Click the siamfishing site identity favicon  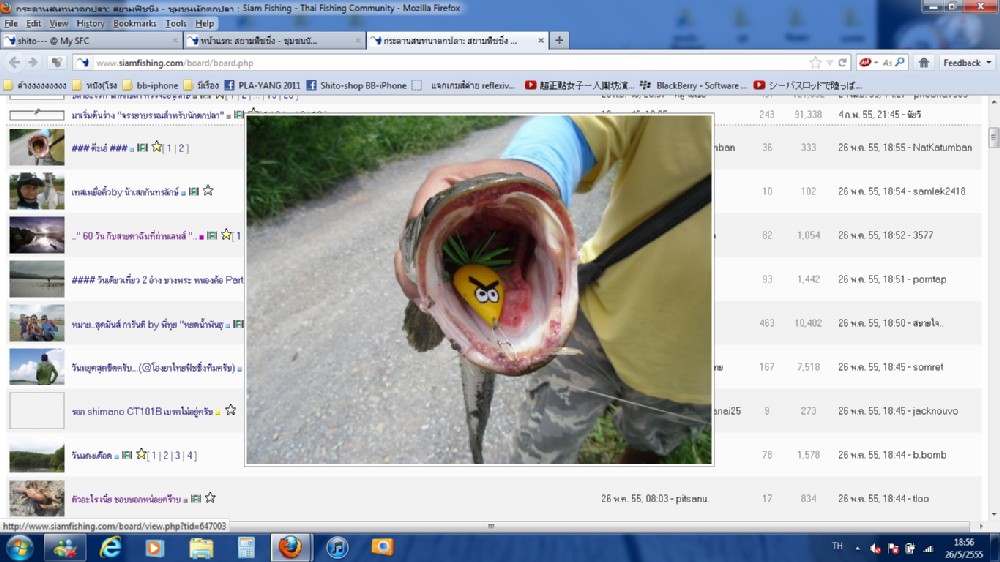pyautogui.click(x=82, y=63)
